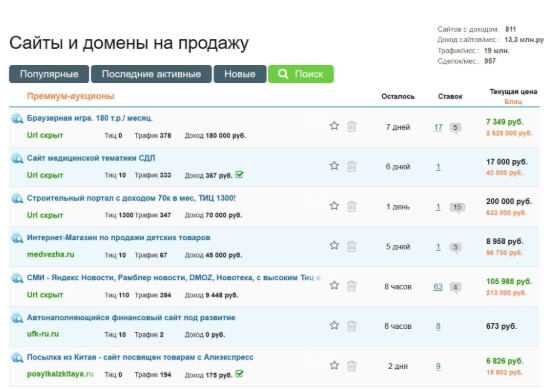
Task: Click verified income checkmark on medical site
Action: (x=239, y=174)
